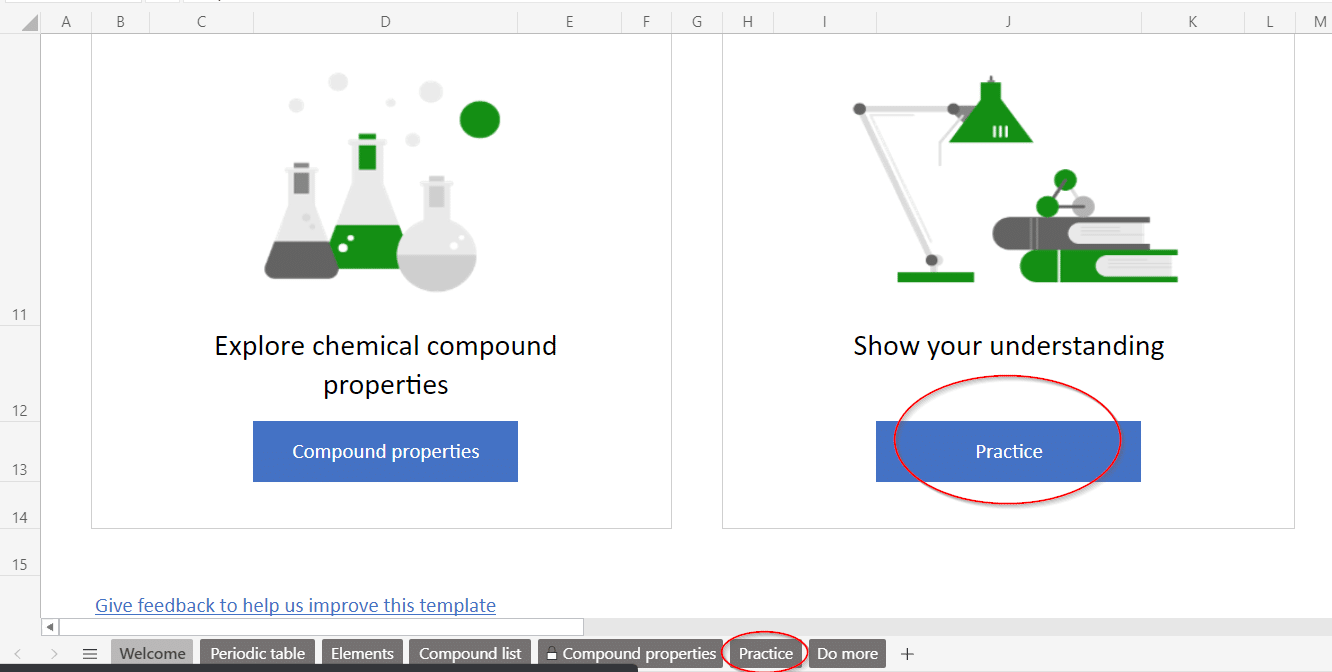Click the next sheet navigation arrow
1332x672 pixels.
coord(54,654)
